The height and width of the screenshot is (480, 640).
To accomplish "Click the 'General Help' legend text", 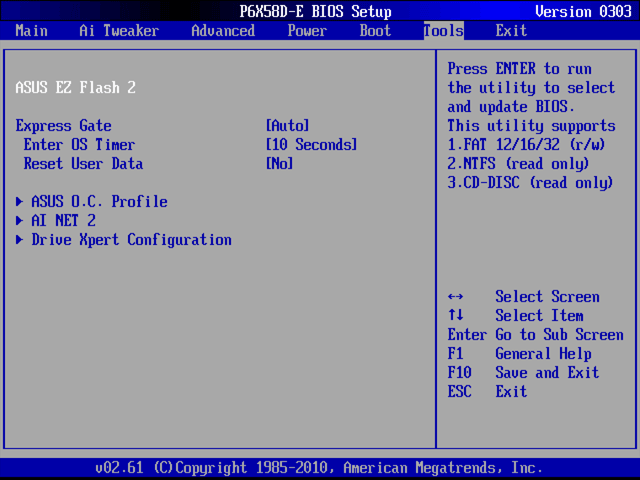I will [543, 354].
